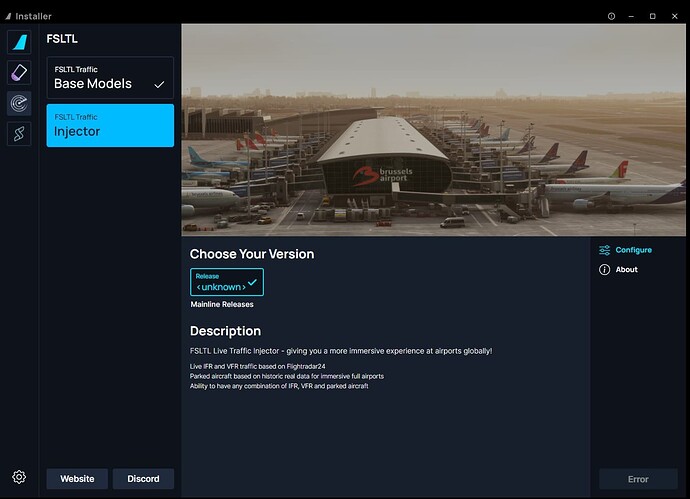Open the Website link button
690x499 pixels.
pos(77,479)
